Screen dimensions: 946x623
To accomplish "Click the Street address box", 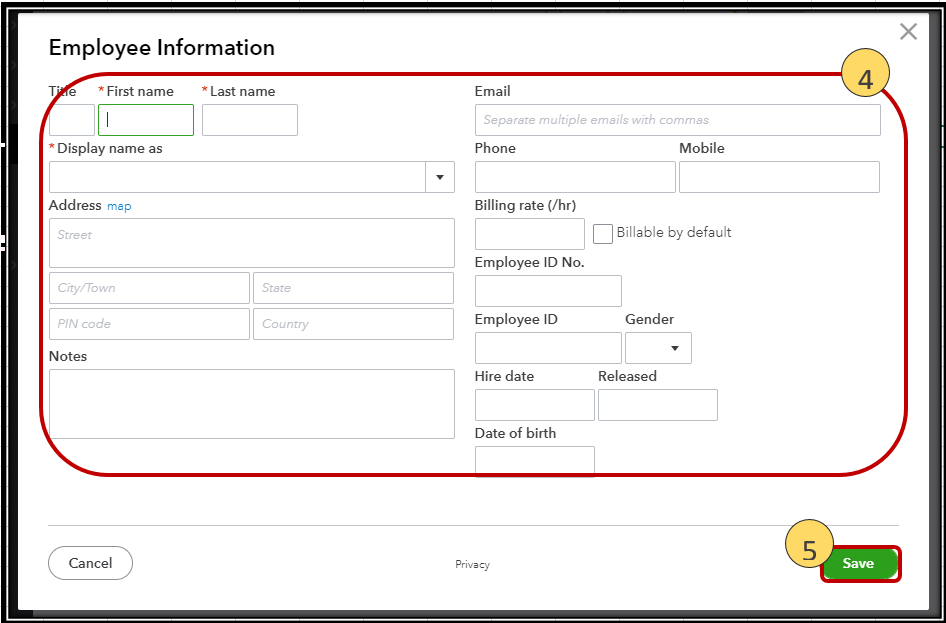I will [x=251, y=243].
